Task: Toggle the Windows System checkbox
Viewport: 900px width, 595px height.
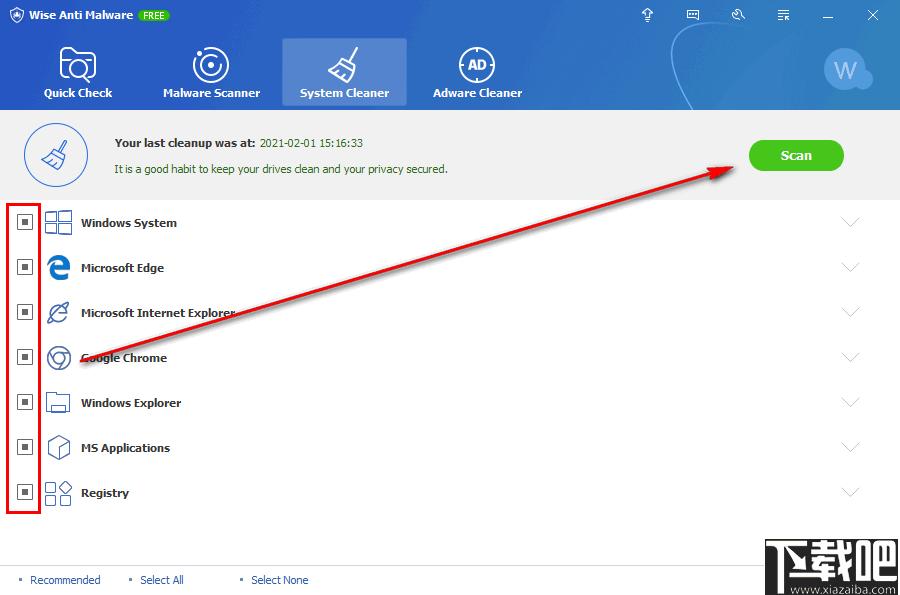Action: (25, 222)
